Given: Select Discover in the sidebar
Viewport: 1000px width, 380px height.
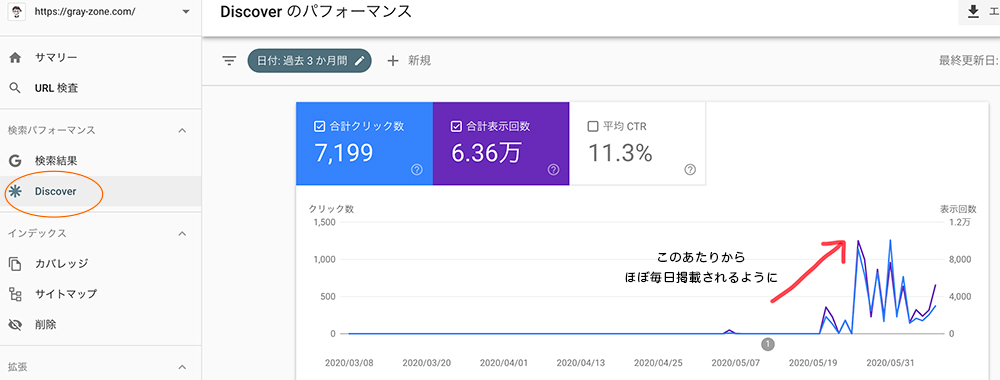Looking at the screenshot, I should [55, 191].
